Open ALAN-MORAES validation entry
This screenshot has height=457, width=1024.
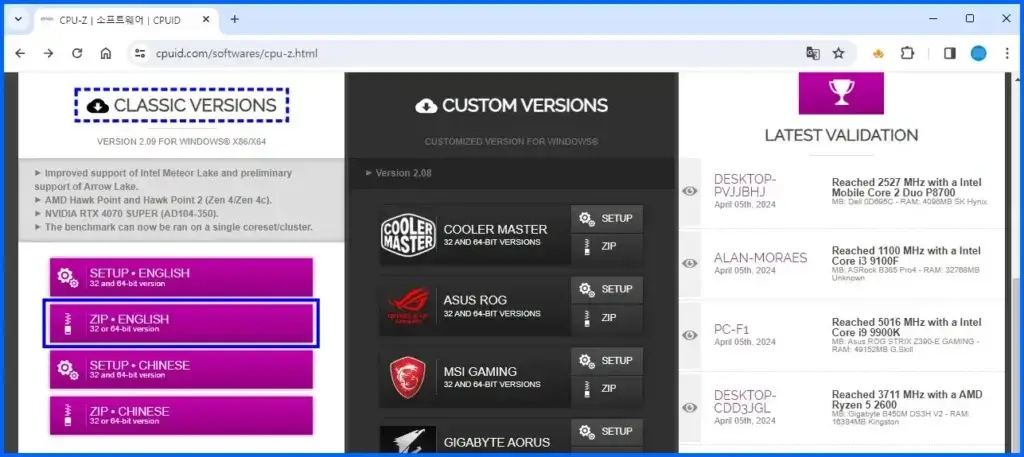pos(760,258)
